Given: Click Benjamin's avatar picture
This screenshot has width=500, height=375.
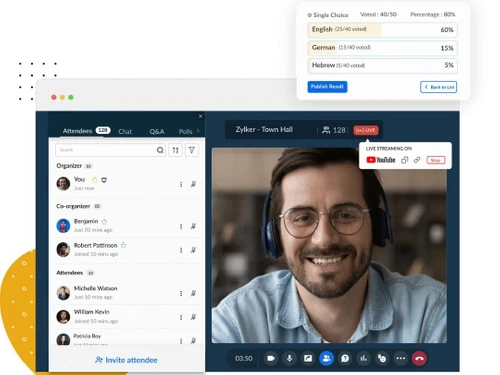Looking at the screenshot, I should pyautogui.click(x=63, y=226).
